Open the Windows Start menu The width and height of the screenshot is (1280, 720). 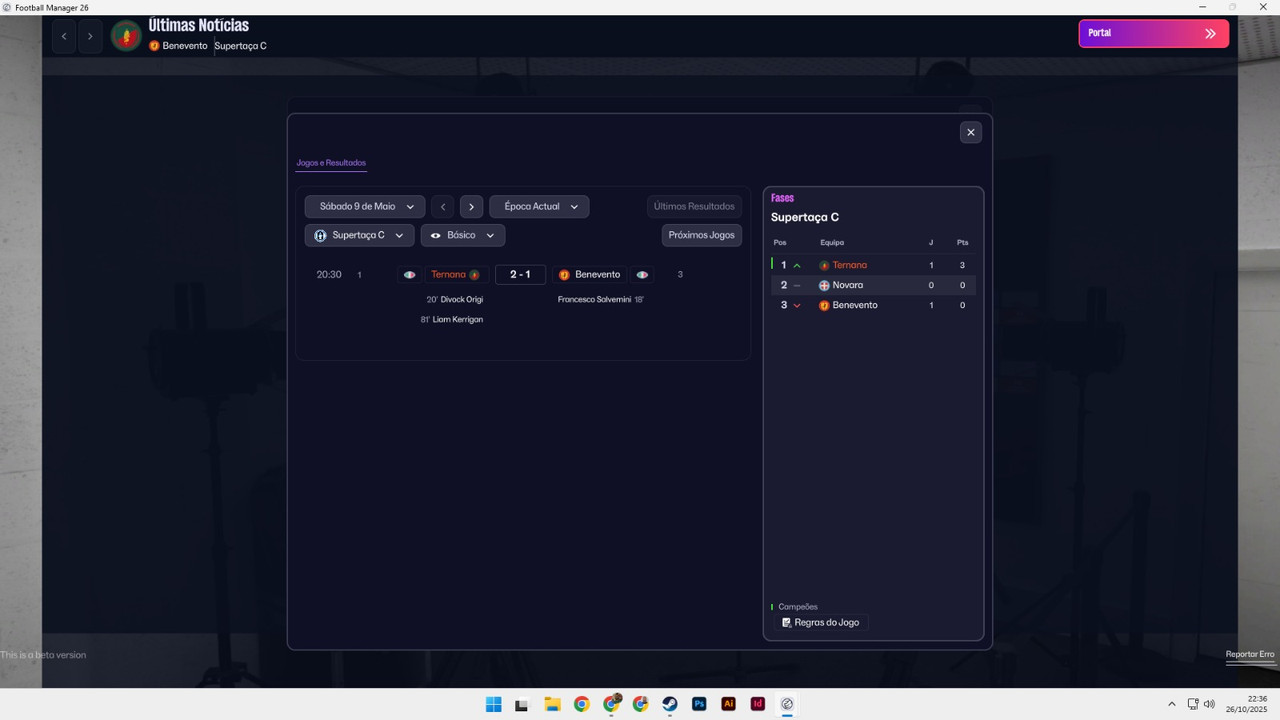pyautogui.click(x=493, y=704)
